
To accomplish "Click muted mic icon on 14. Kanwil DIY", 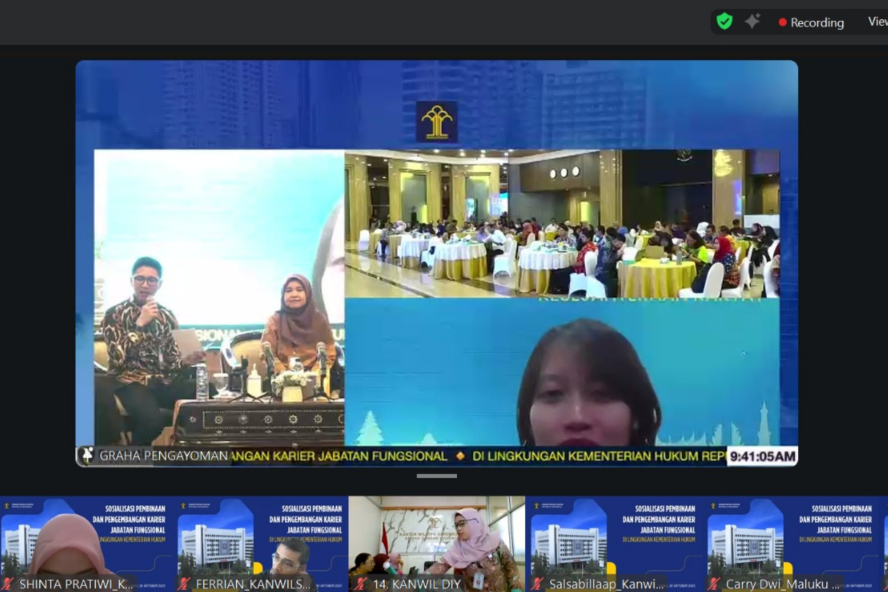I will pos(361,584).
